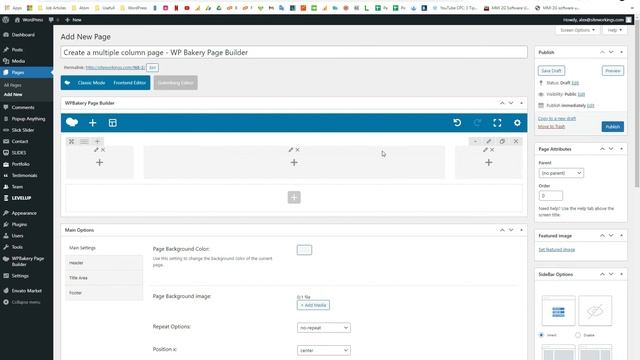Add new row with gray plus button
The image size is (640, 360).
tap(294, 197)
